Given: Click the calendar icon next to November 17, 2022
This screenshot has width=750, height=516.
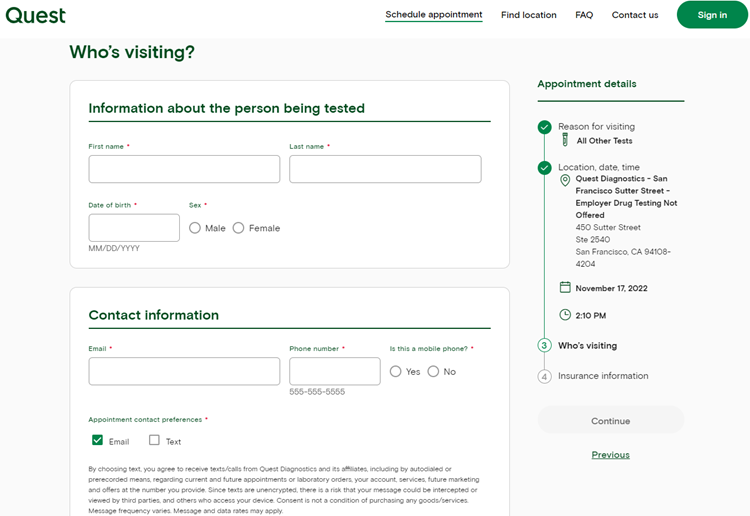Looking at the screenshot, I should pos(565,287).
